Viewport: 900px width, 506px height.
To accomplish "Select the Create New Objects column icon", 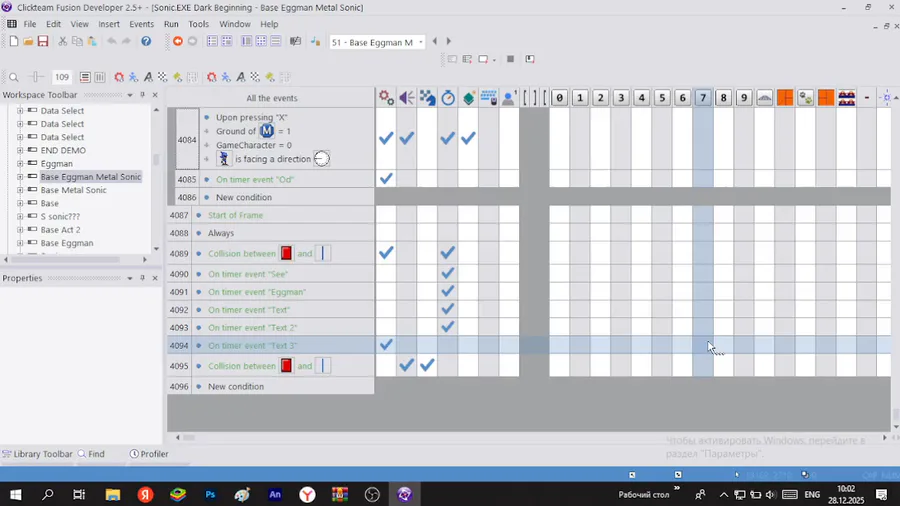I will (x=468, y=98).
